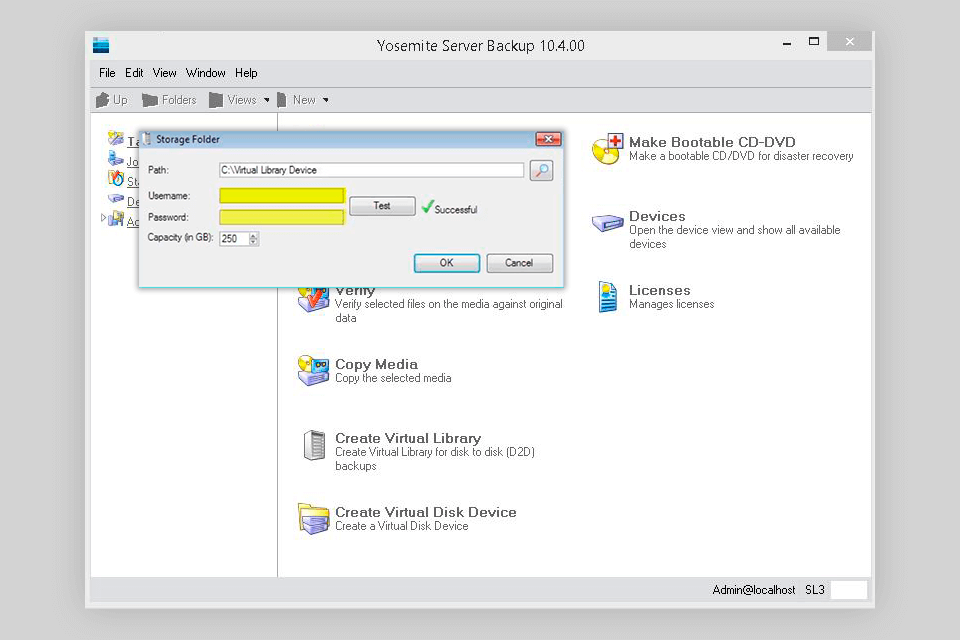
Task: Click the Up toolbar button
Action: (x=112, y=100)
